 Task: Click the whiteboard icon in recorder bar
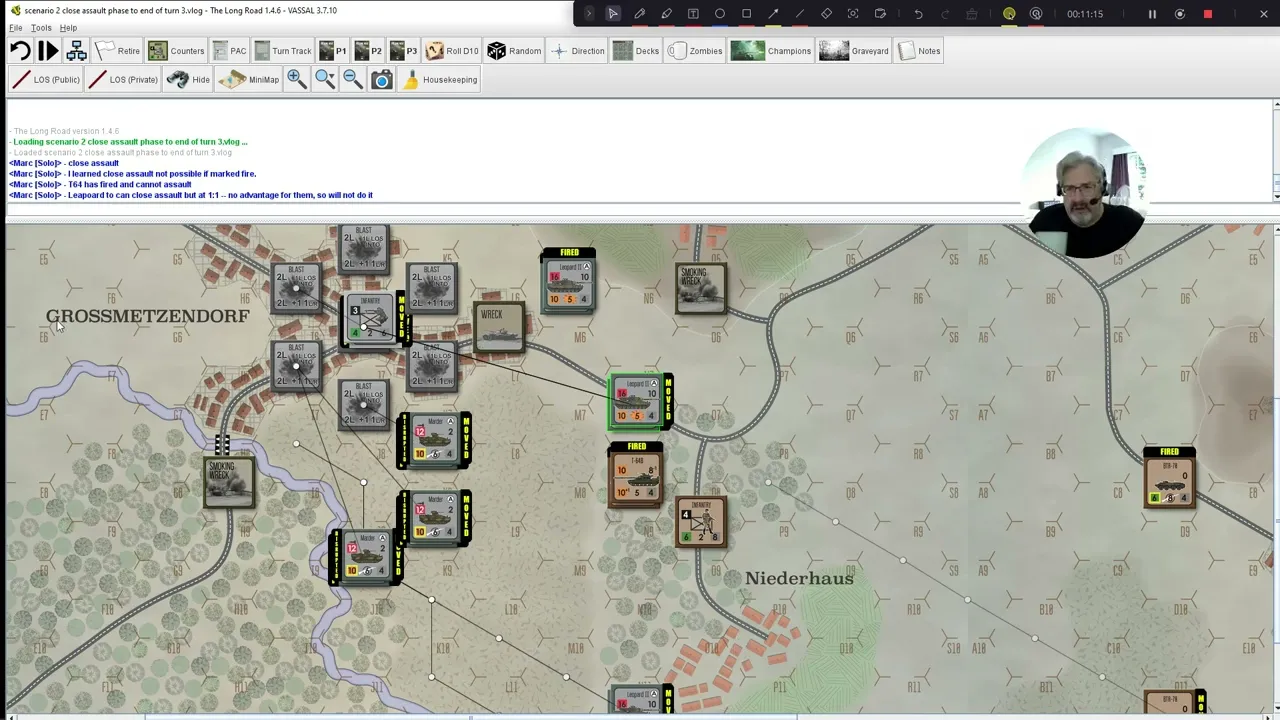point(880,14)
